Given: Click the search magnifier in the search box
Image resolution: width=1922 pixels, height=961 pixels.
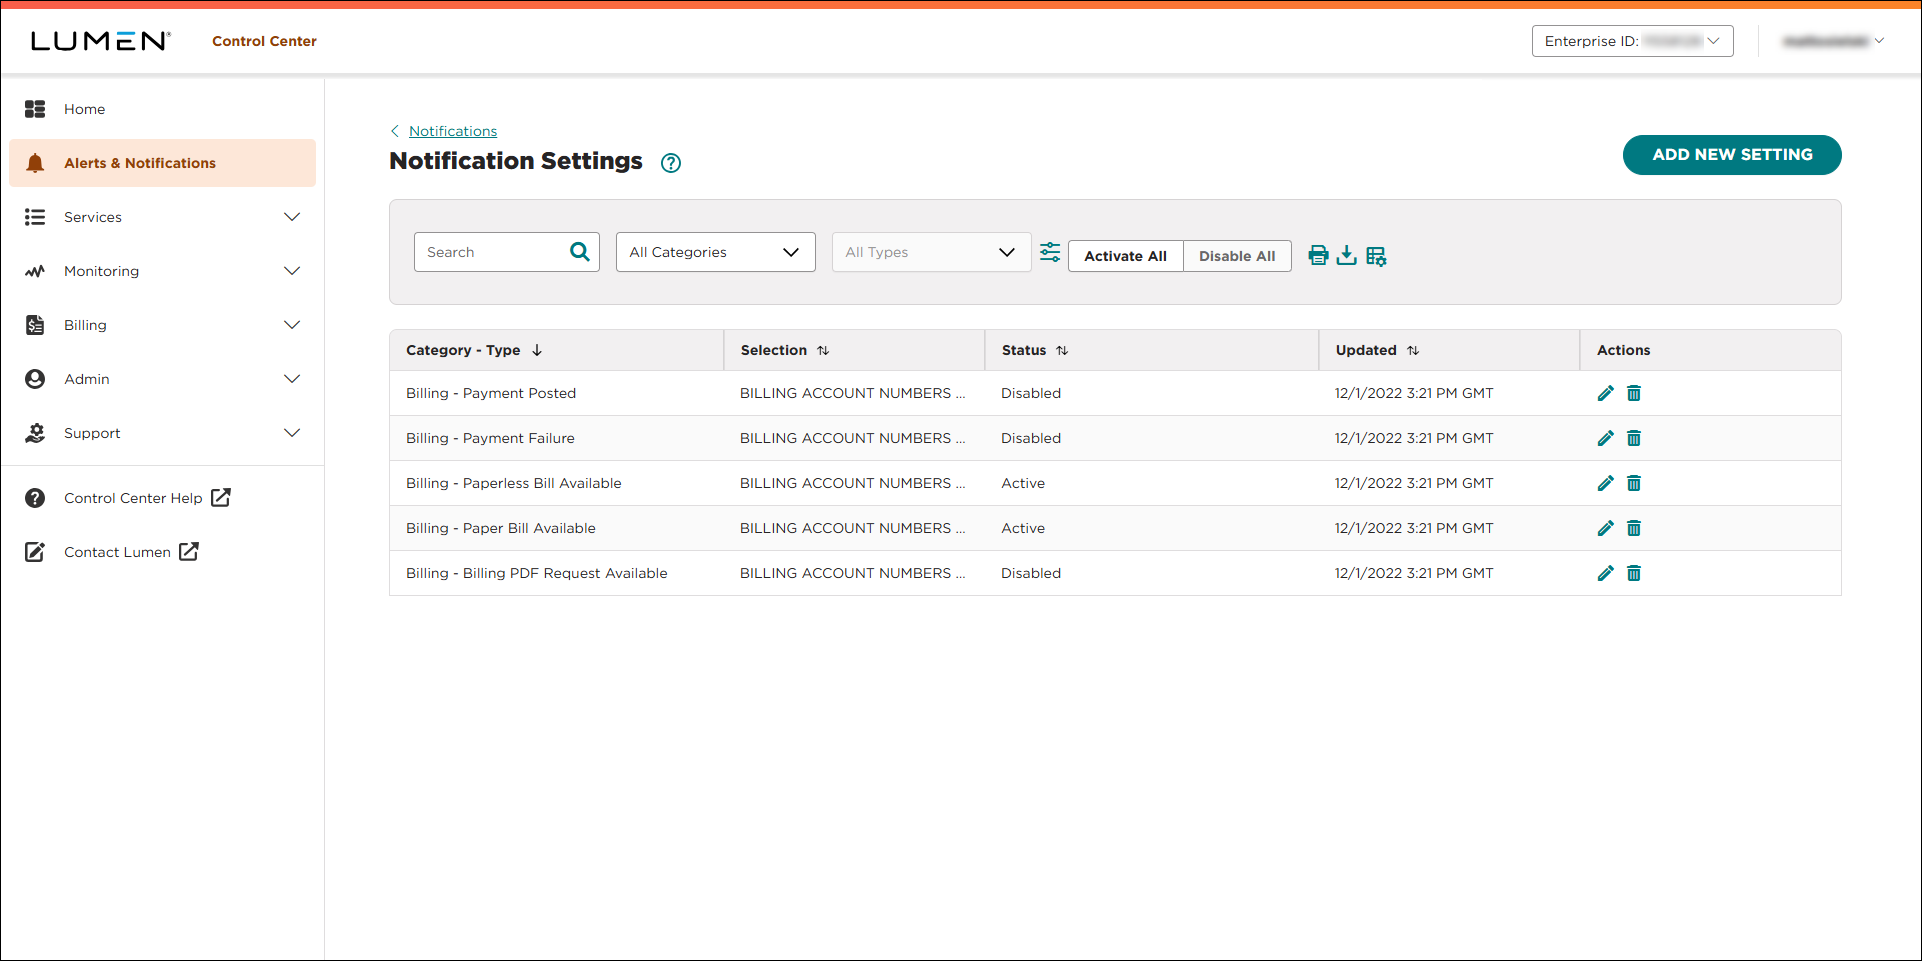Looking at the screenshot, I should tap(579, 252).
